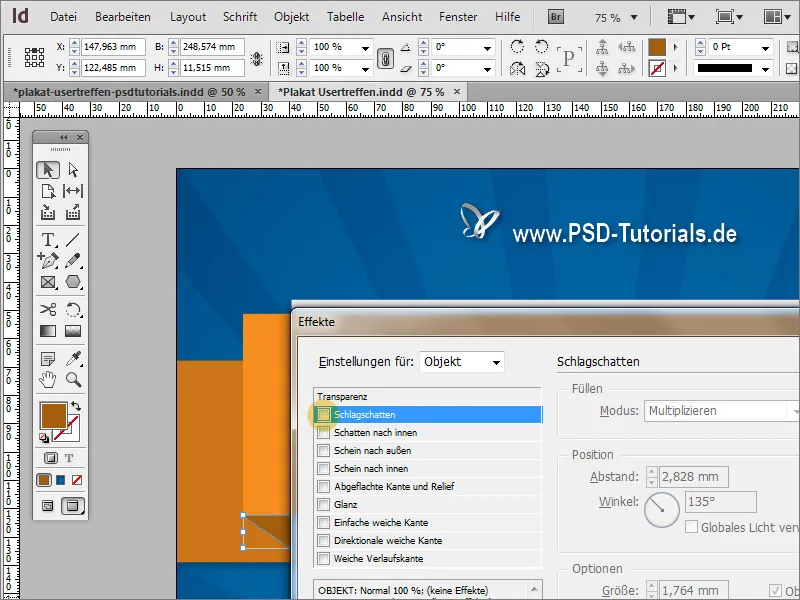The width and height of the screenshot is (800, 600).
Task: Click the reference point locator grid
Action: click(34, 57)
